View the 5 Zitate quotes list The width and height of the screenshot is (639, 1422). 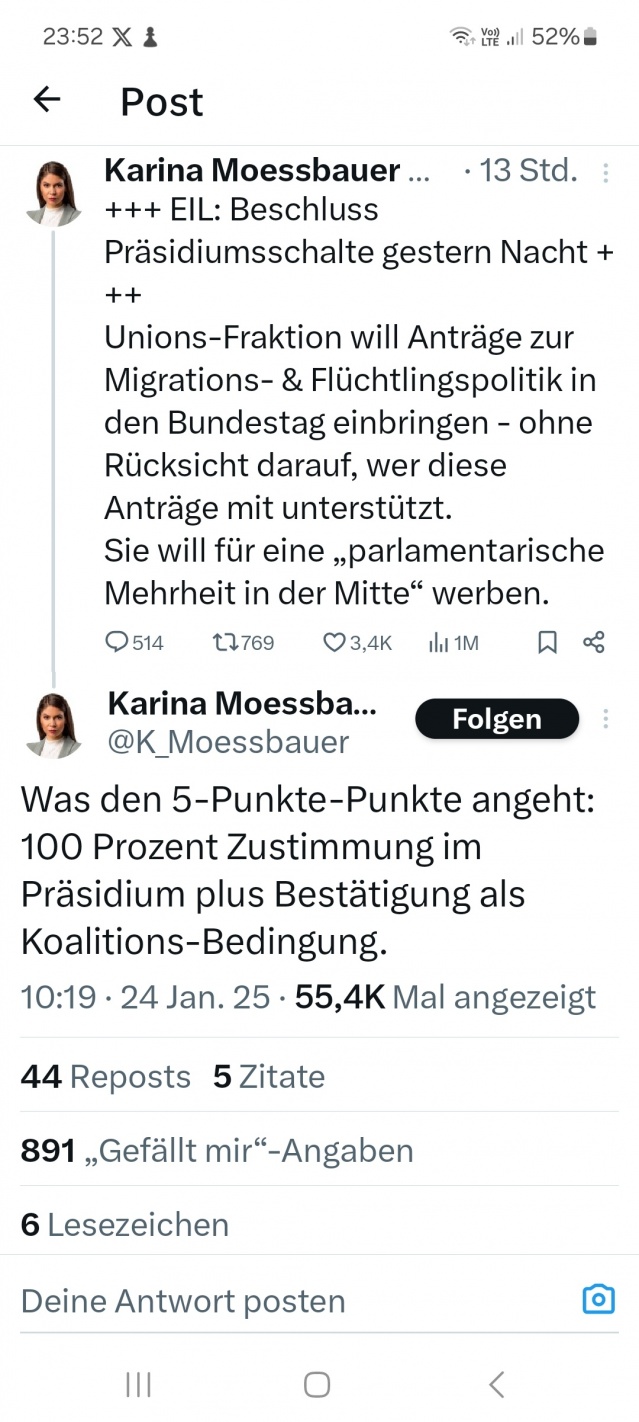point(269,1076)
